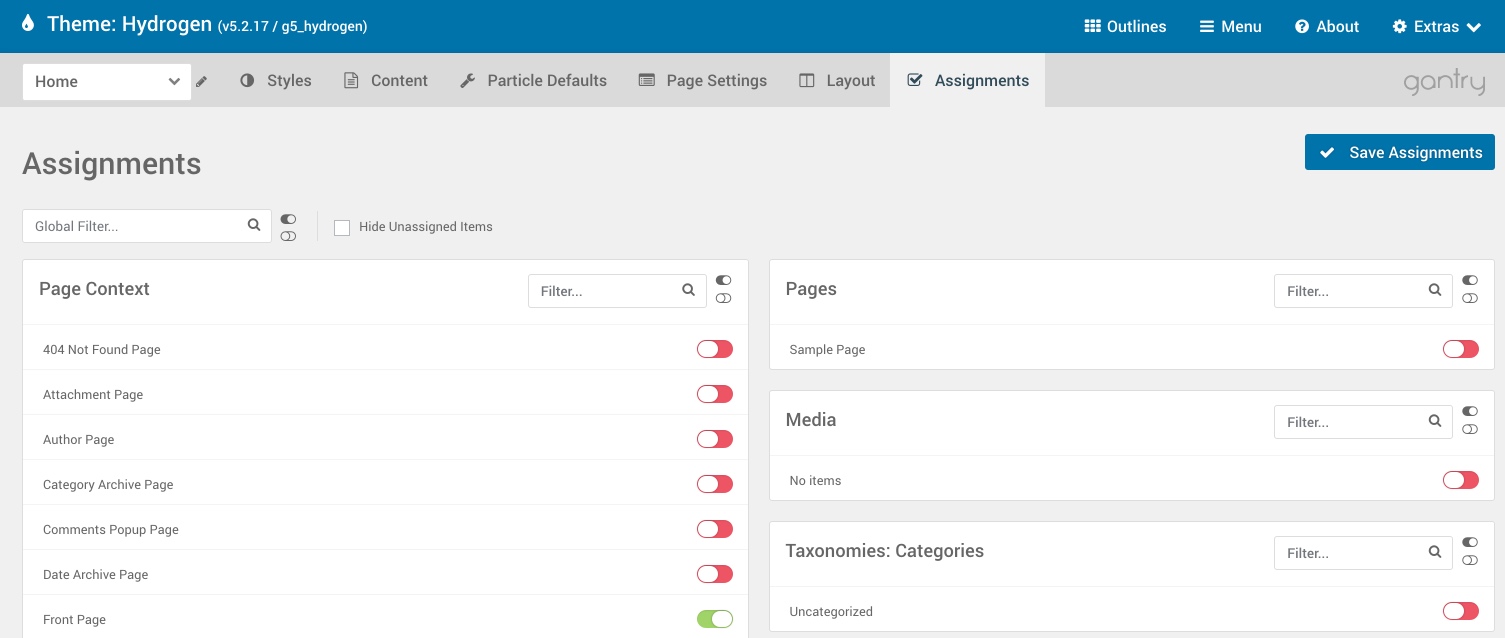The width and height of the screenshot is (1505, 638).
Task: Click the water drop theme icon
Action: (x=28, y=25)
